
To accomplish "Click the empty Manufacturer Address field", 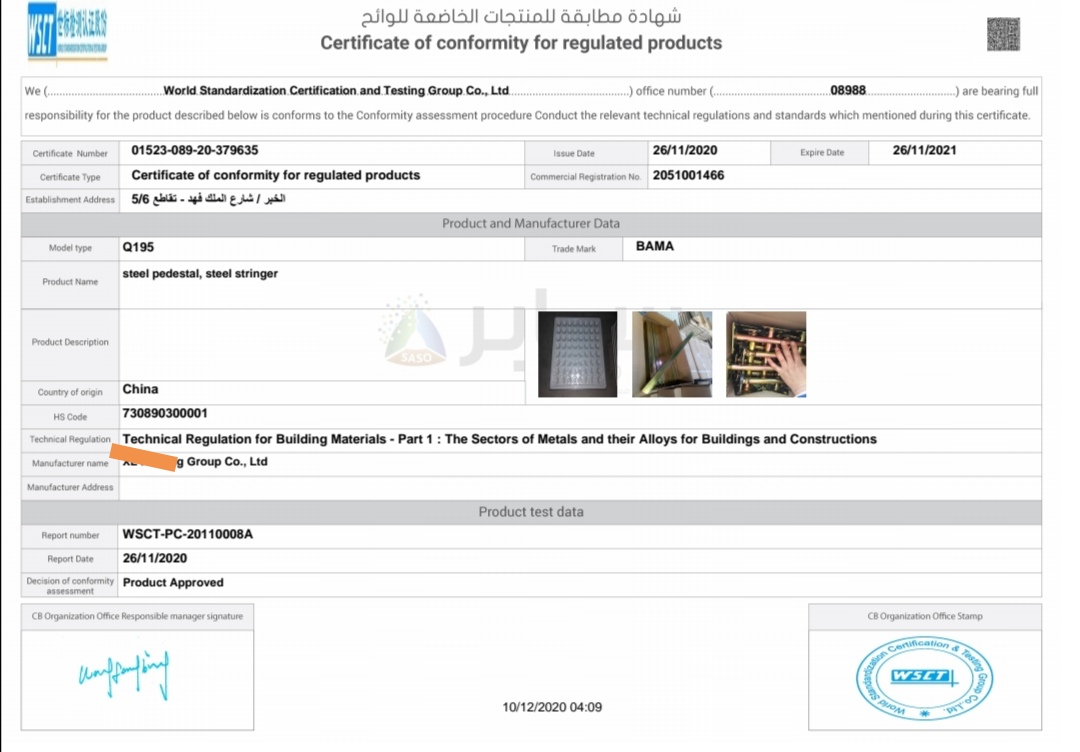I will 578,487.
